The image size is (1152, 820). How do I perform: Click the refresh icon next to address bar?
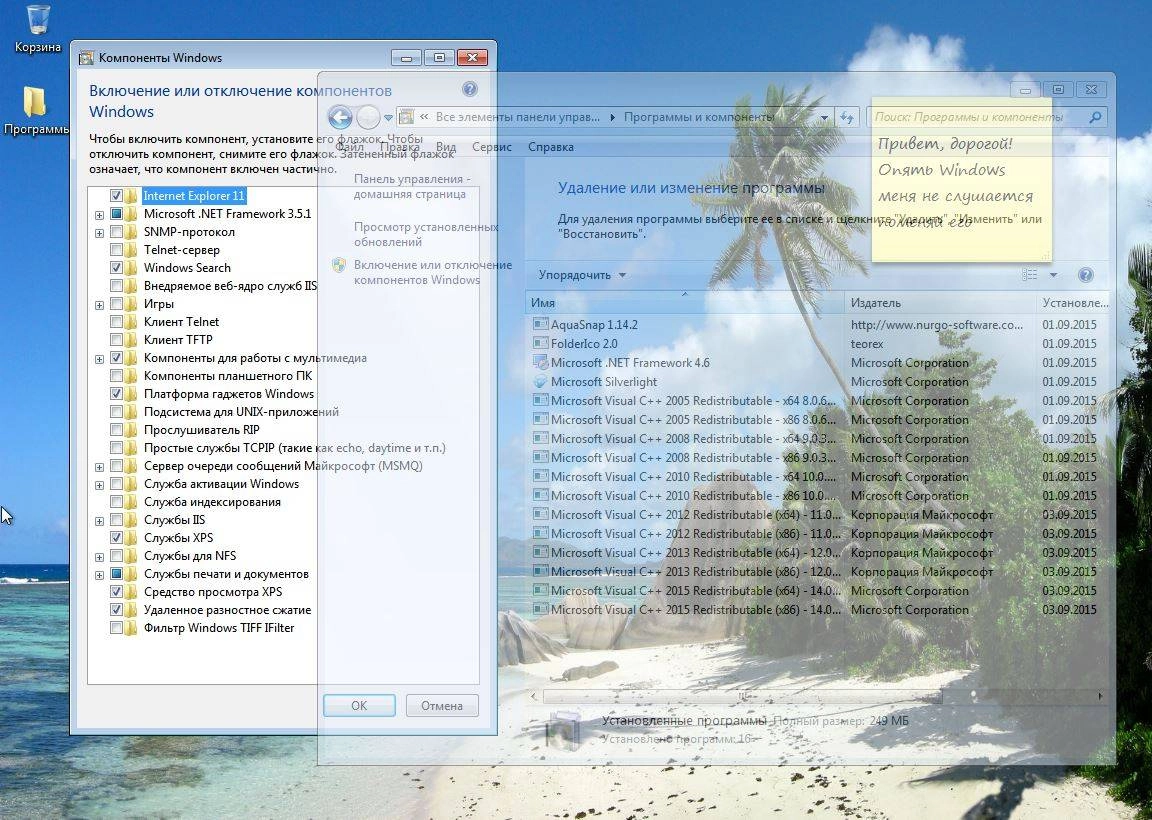point(847,117)
